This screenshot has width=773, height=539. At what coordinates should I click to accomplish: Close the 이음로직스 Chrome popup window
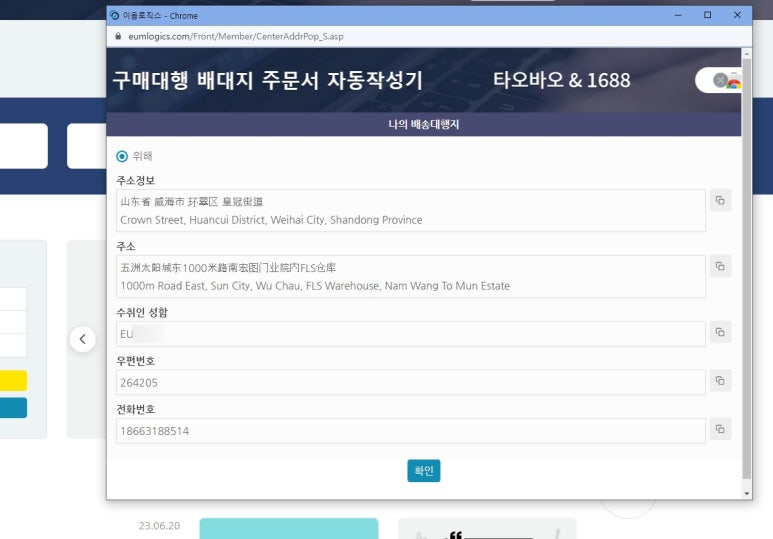[x=737, y=15]
